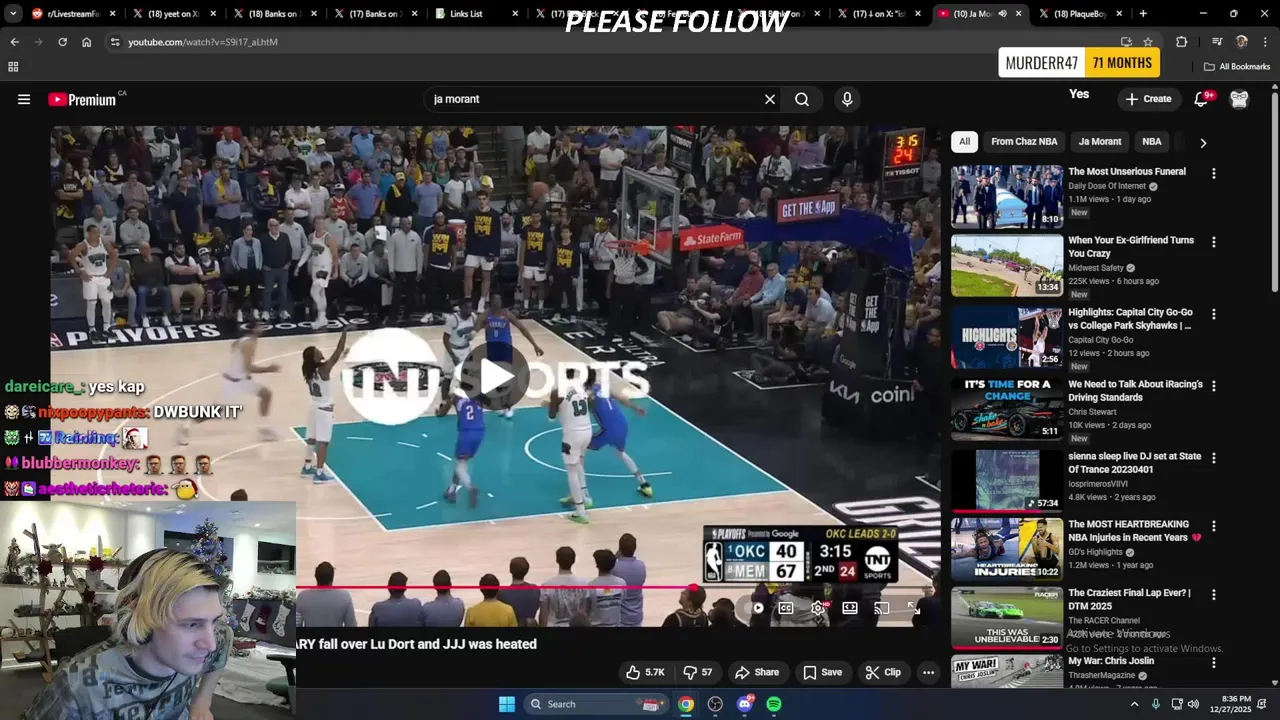Like the video (5.7K thumbs up)
1280x720 pixels.
(645, 672)
